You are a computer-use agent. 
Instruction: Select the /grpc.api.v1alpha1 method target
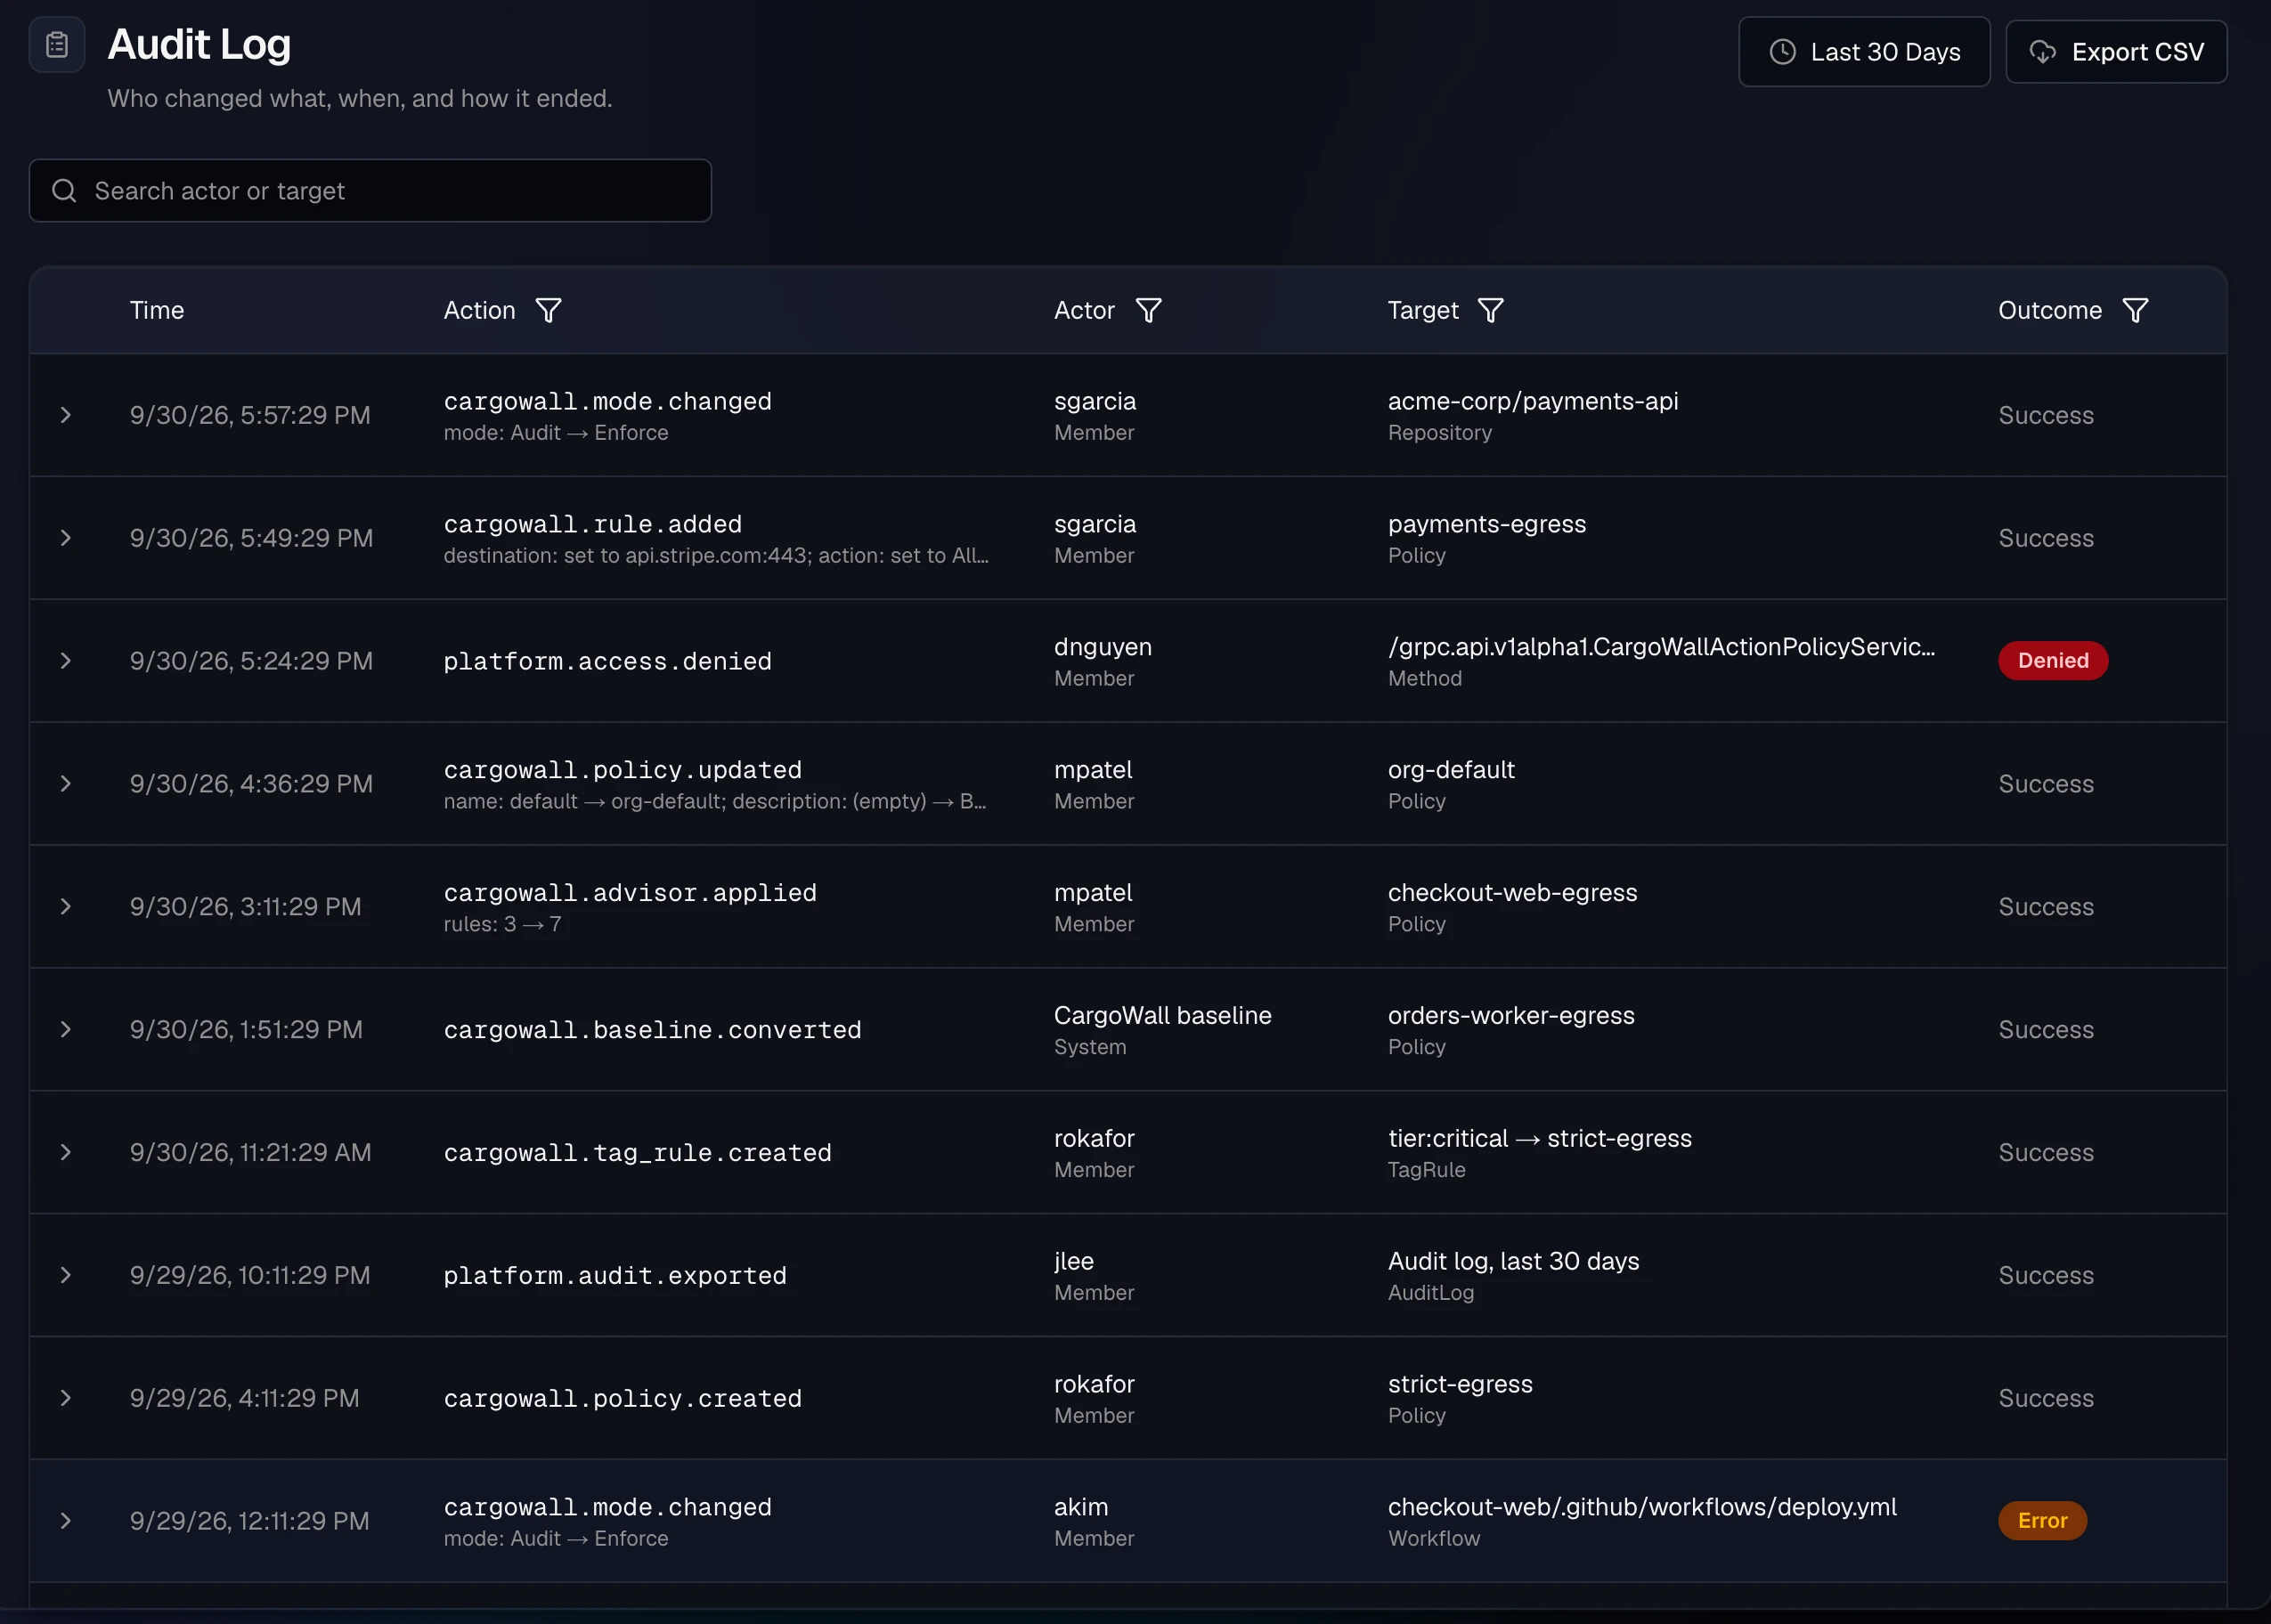pos(1661,648)
